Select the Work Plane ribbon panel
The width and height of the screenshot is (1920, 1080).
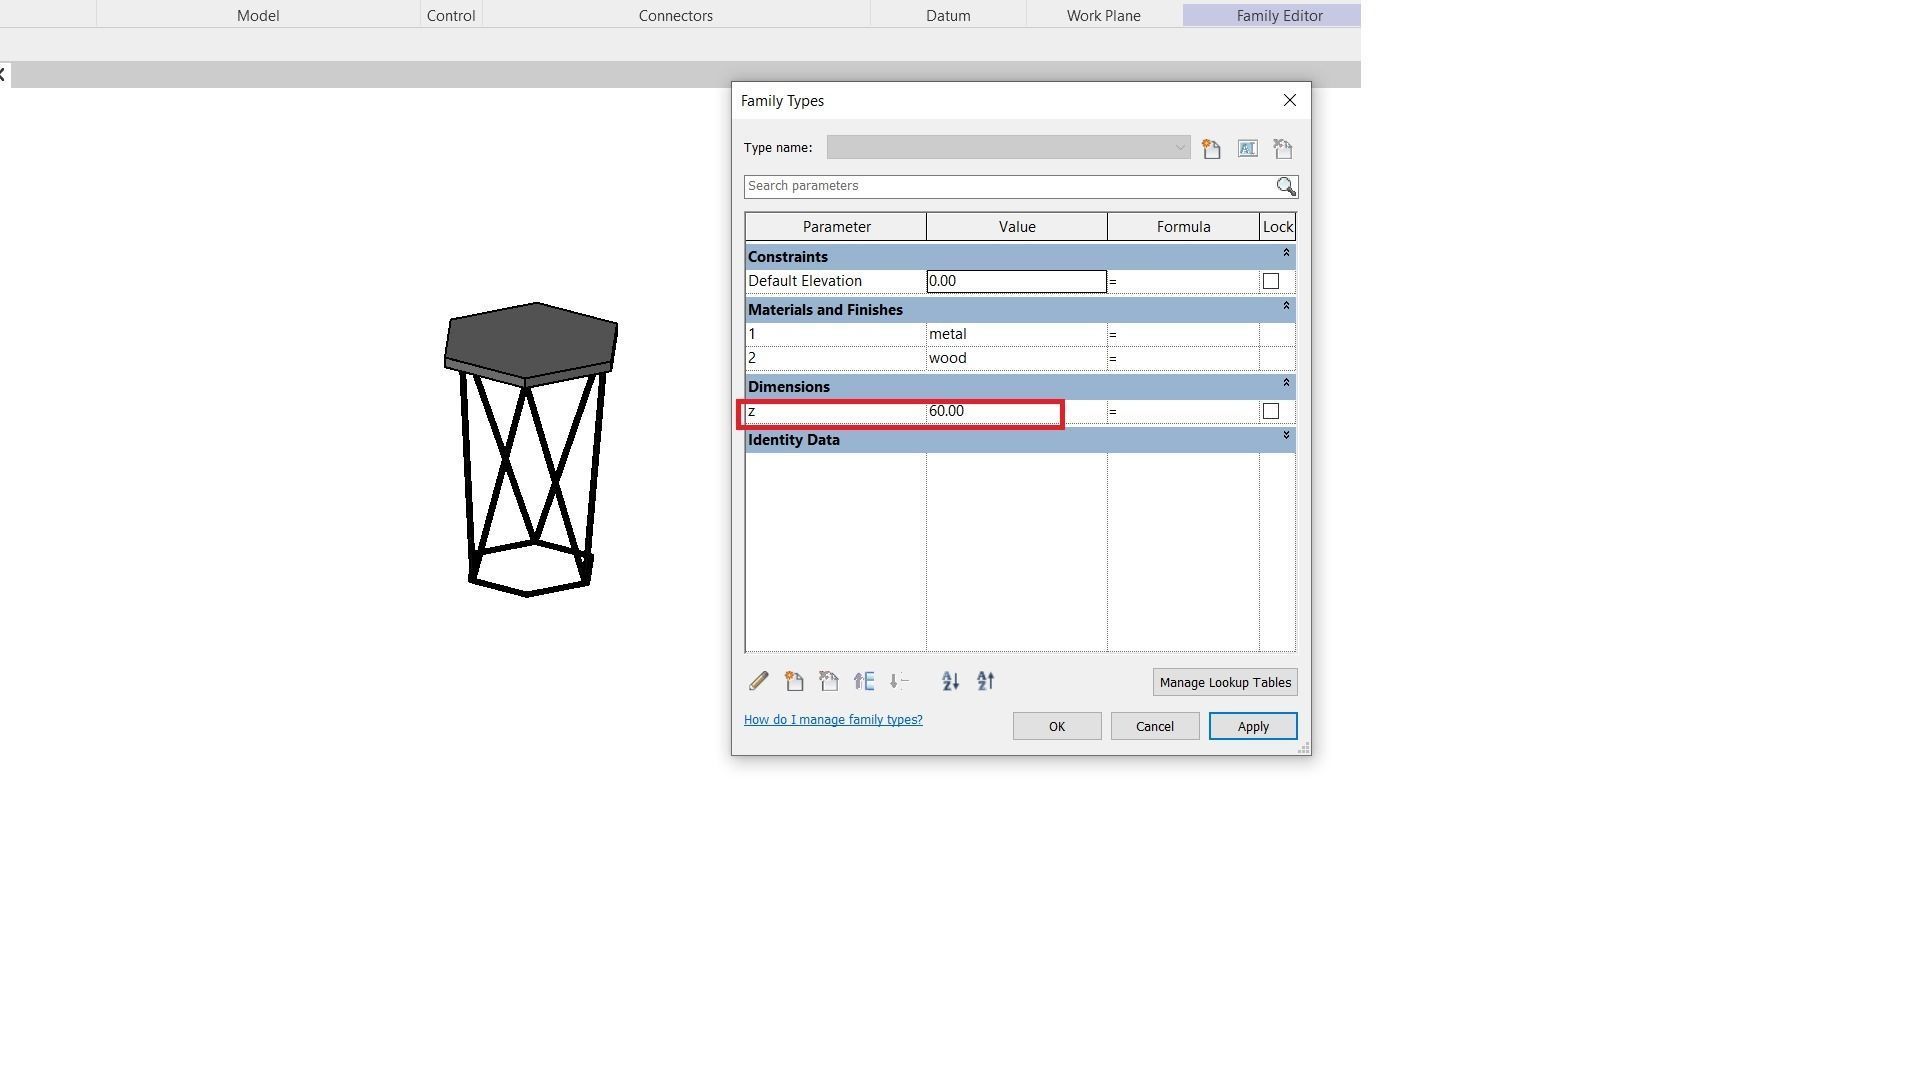1103,16
